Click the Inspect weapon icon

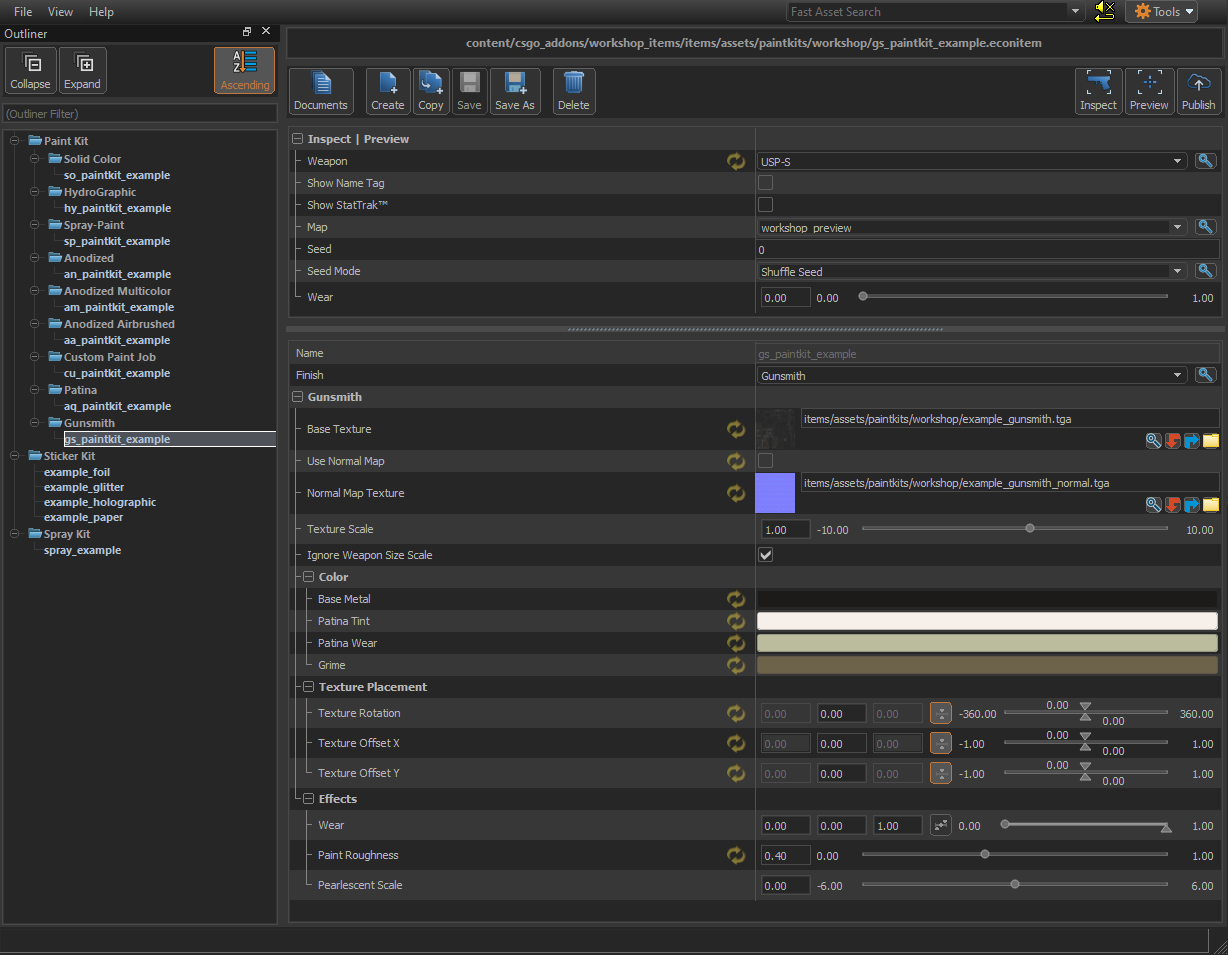point(1098,90)
